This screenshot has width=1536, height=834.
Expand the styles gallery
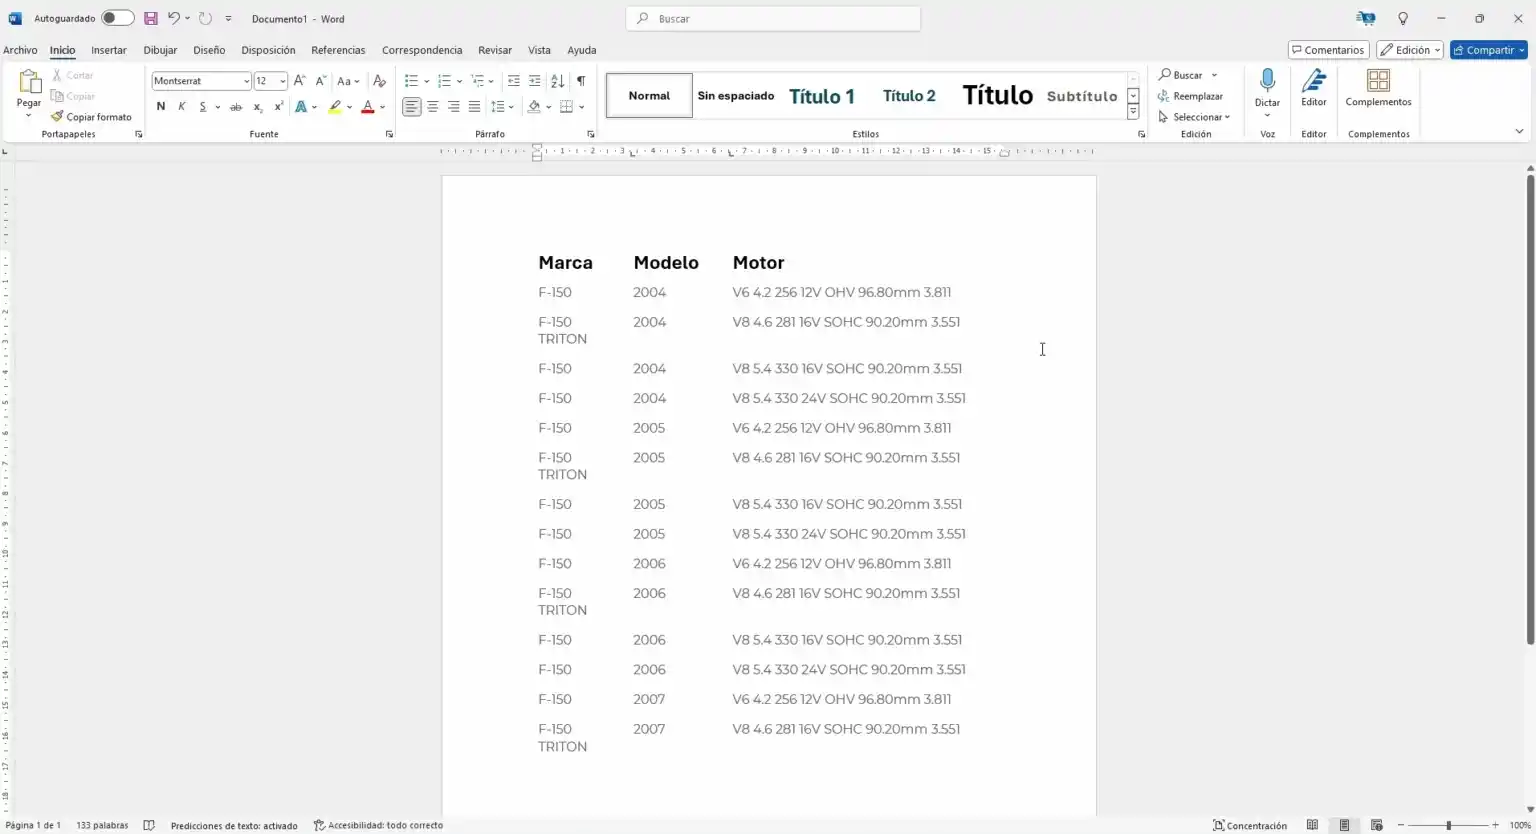coord(1133,113)
